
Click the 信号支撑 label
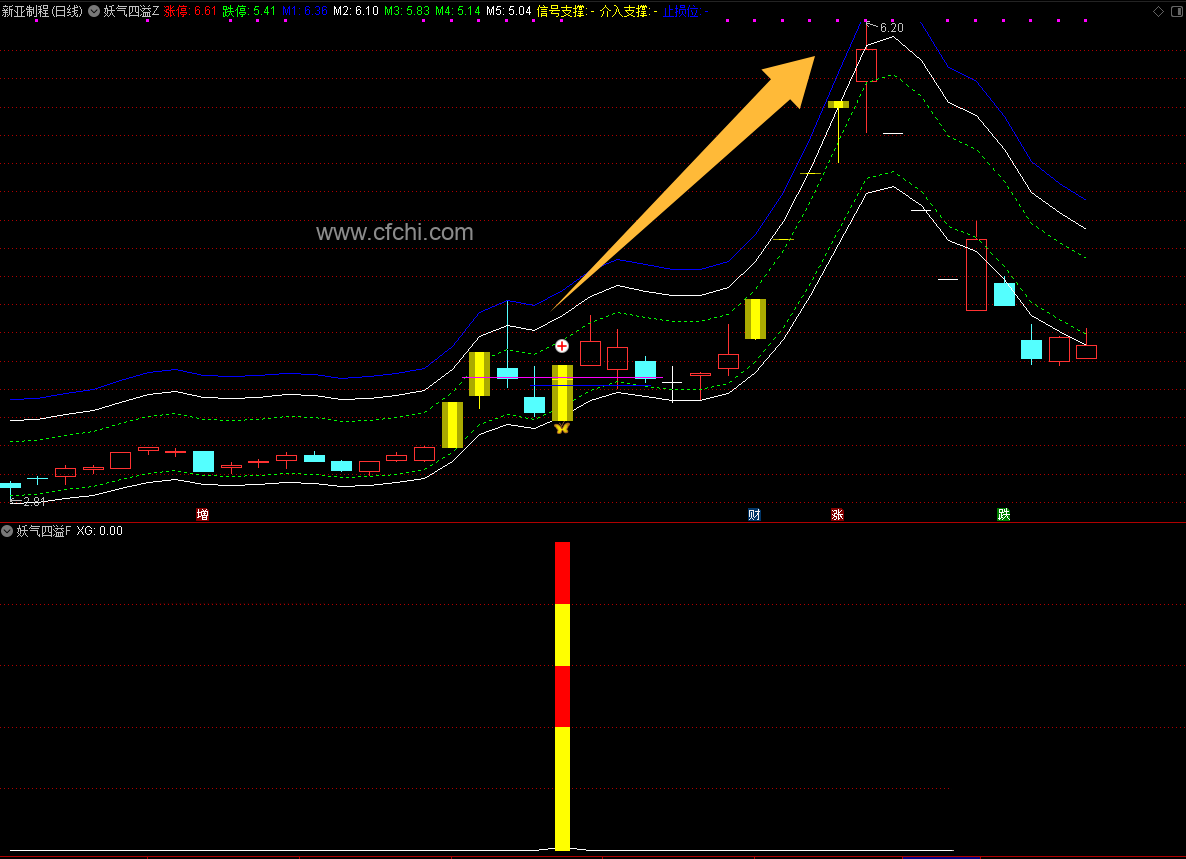561,11
